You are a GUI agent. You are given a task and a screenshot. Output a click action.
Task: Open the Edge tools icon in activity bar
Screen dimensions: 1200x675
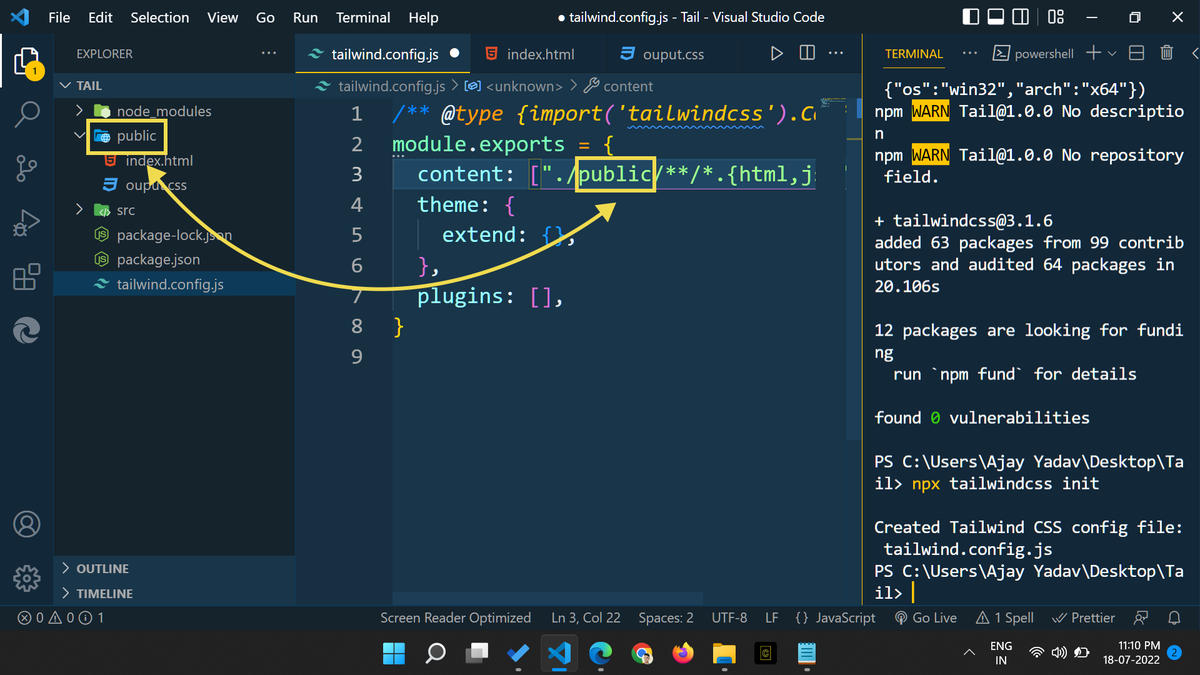point(27,330)
